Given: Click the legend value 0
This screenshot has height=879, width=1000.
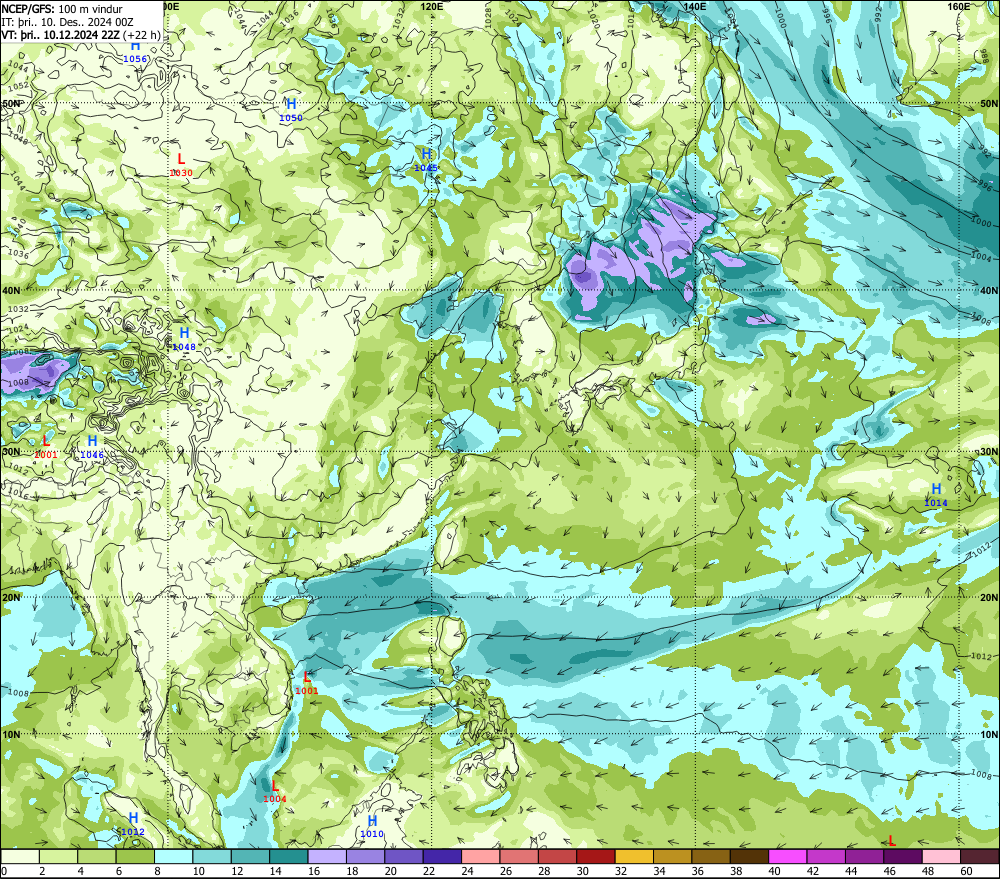Looking at the screenshot, I should tap(4, 871).
